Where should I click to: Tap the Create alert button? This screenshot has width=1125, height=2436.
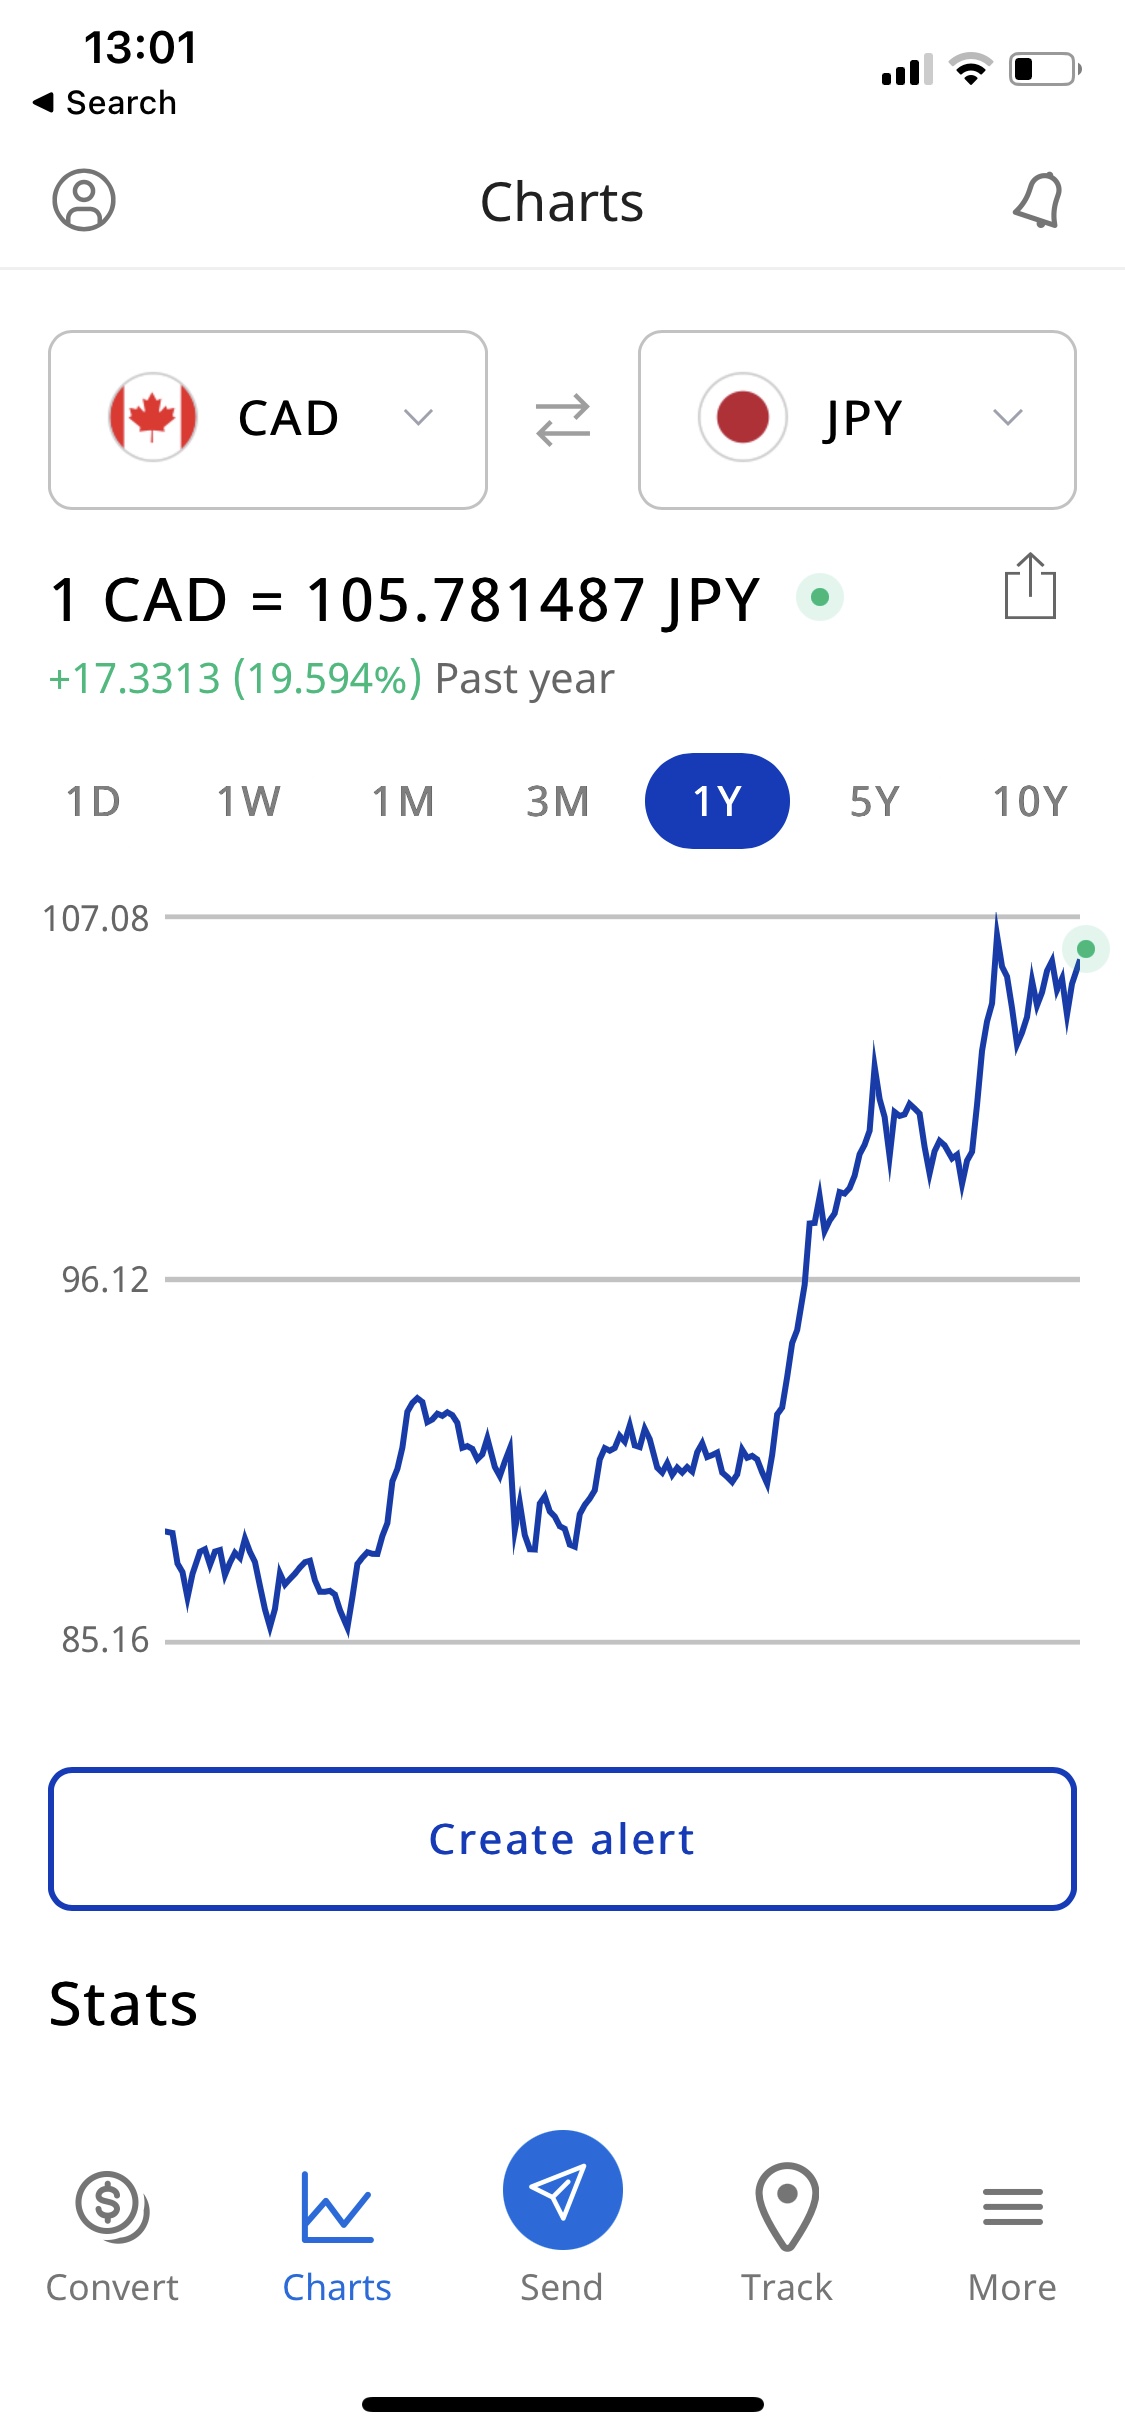click(x=563, y=1839)
